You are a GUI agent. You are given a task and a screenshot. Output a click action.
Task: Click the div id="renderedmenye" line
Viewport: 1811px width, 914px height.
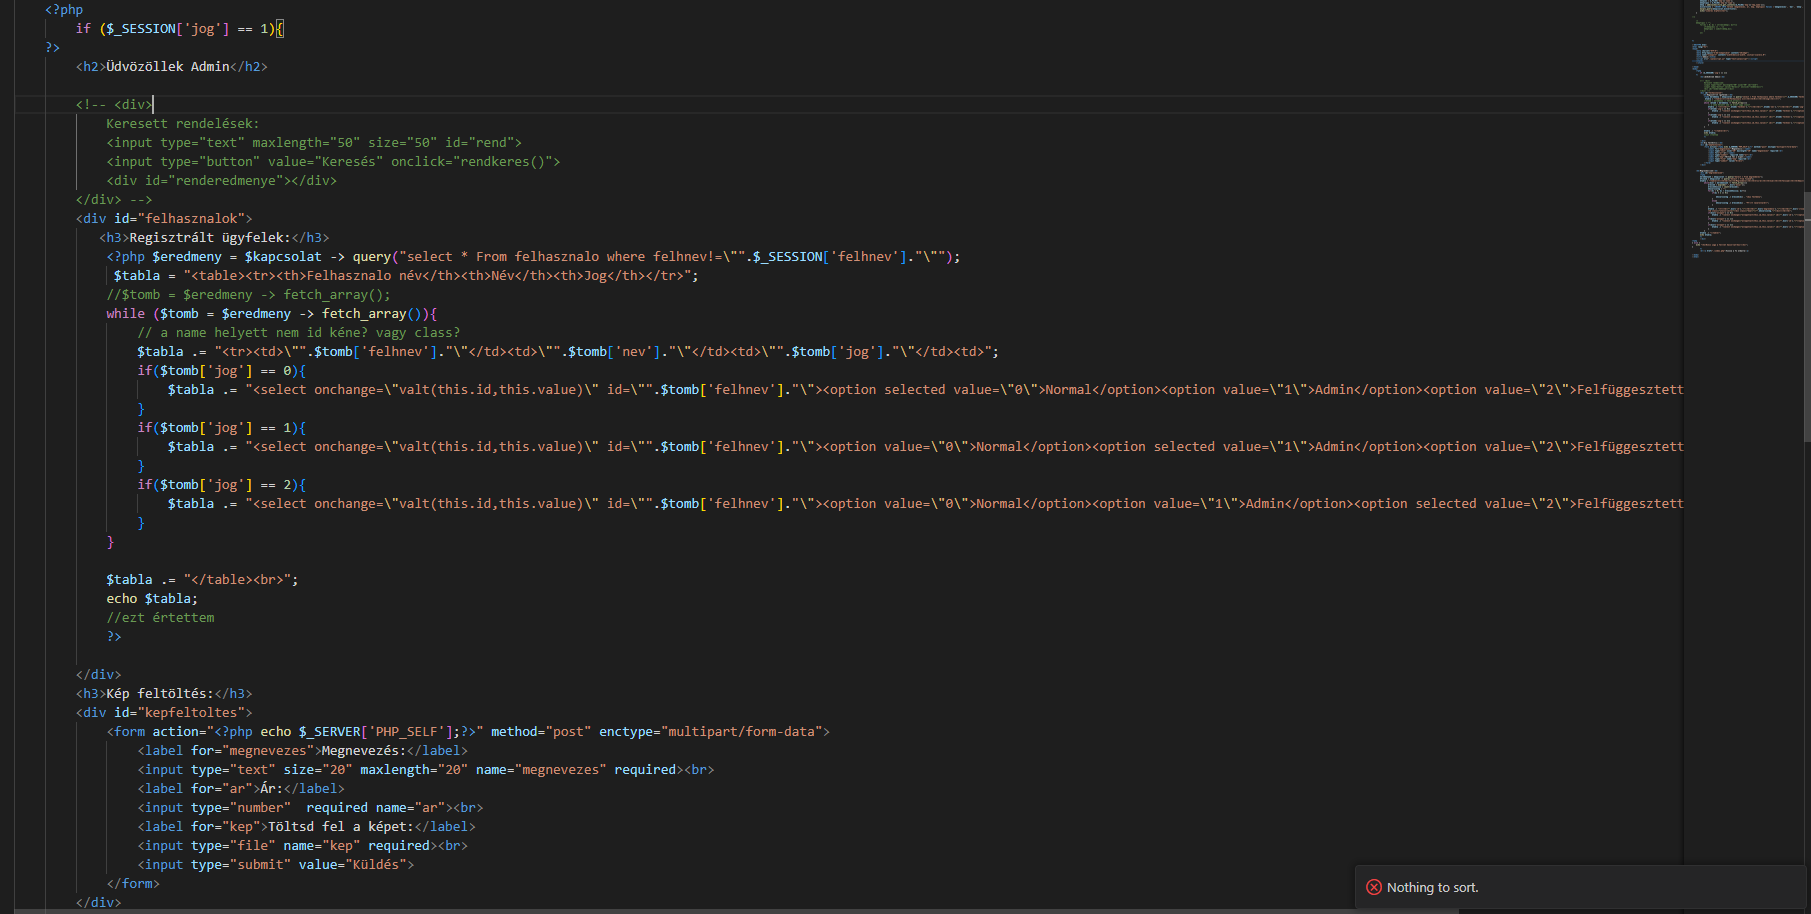[x=222, y=181]
